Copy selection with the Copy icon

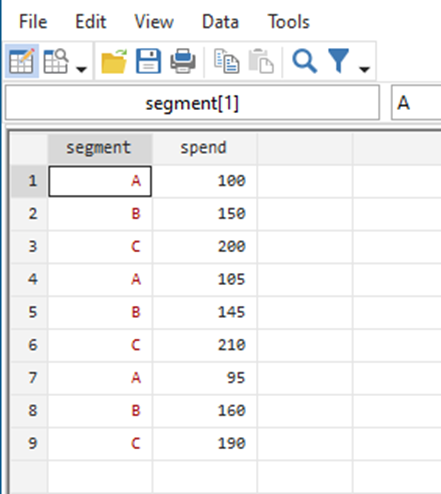coord(227,61)
